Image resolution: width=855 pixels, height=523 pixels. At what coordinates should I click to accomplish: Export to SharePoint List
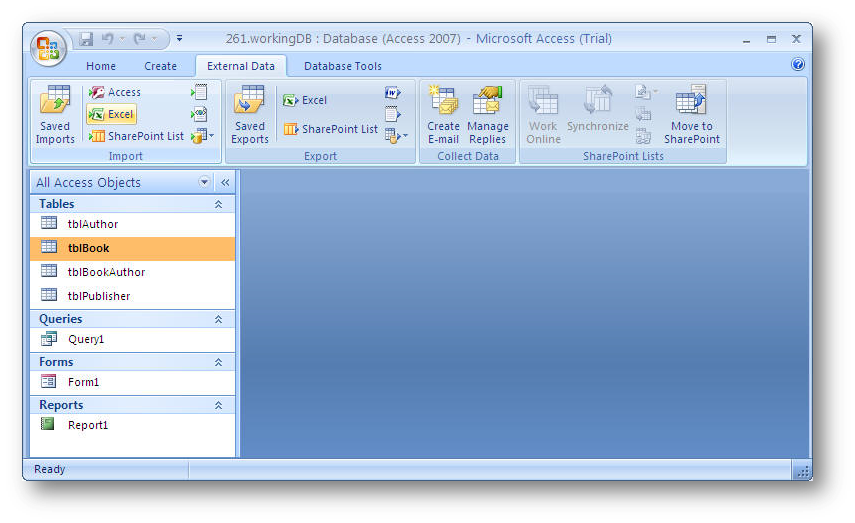330,129
